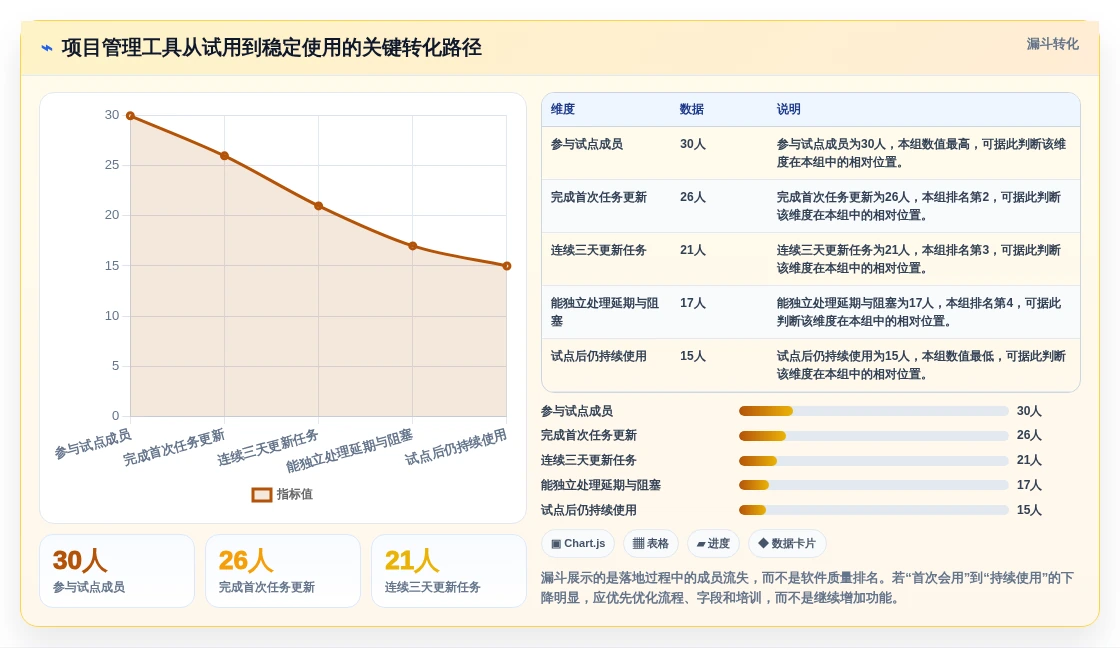Screen dimensions: 1120x648
Task: Open the 26人 完成首次任务更新 data card
Action: point(283,571)
